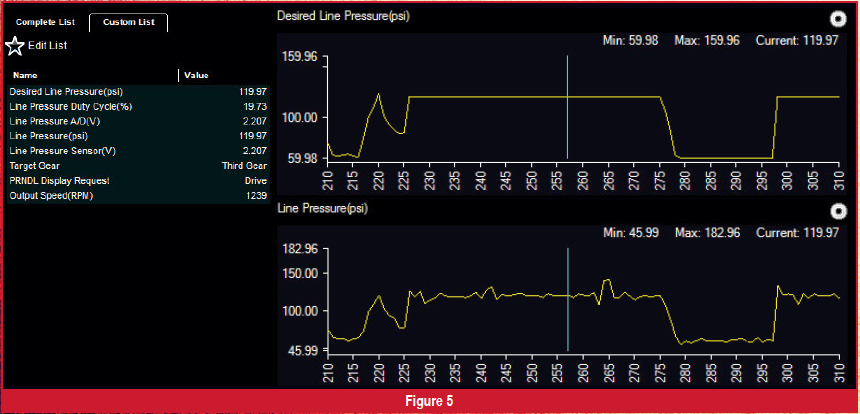Click cursor line in Desired Line Pressure graph

click(567, 106)
